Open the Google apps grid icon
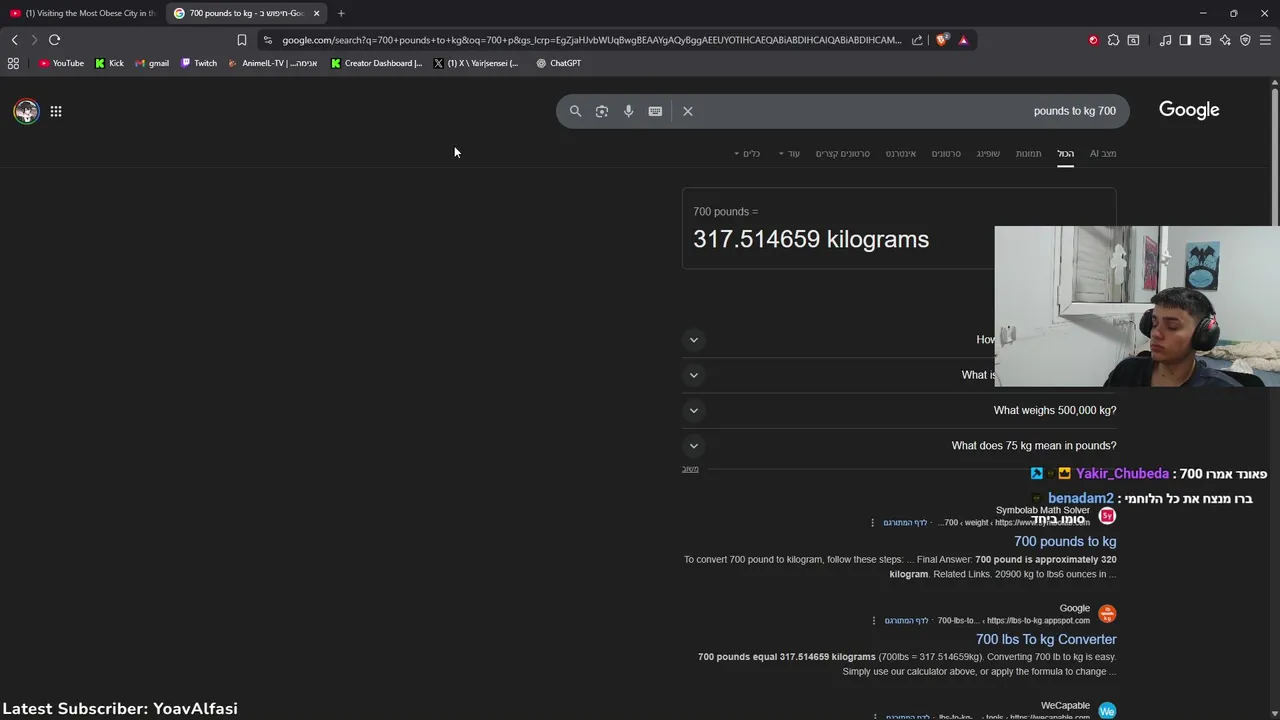Image resolution: width=1280 pixels, height=720 pixels. (x=56, y=111)
